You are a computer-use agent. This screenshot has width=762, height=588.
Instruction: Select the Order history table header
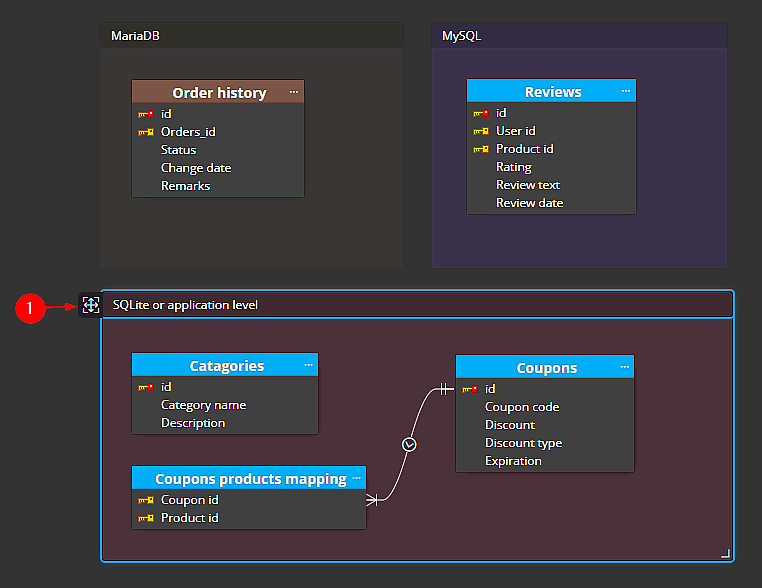[218, 92]
